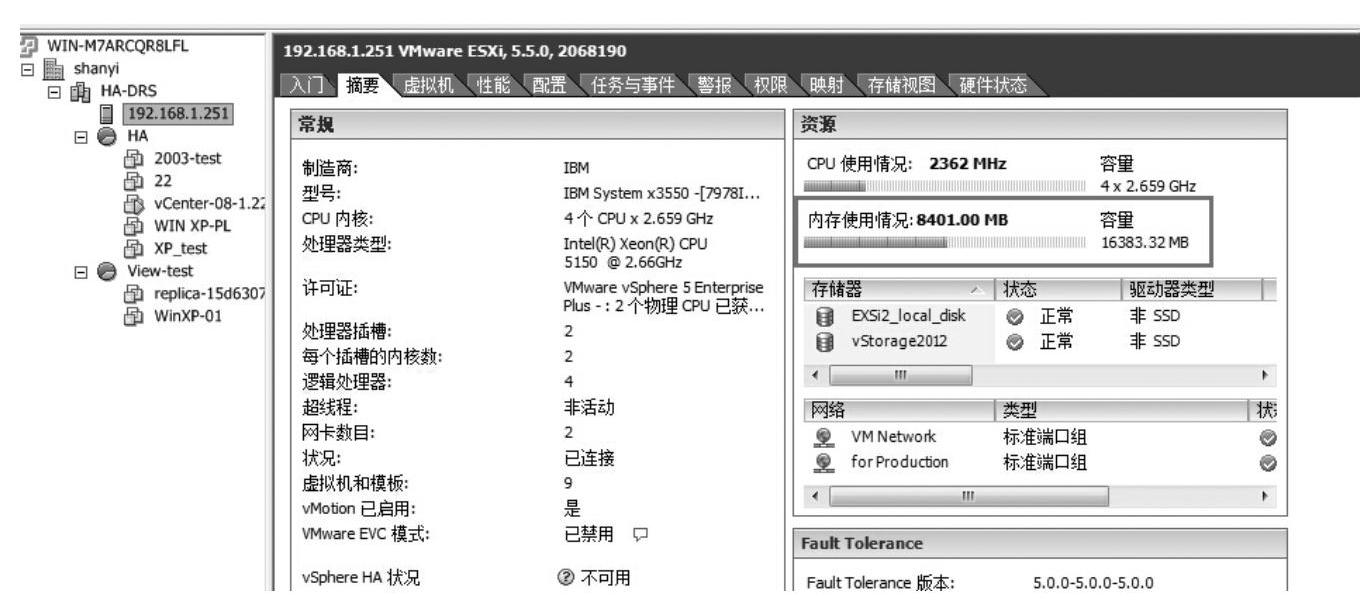
Task: Switch to the 摘要 tab
Action: coord(363,86)
